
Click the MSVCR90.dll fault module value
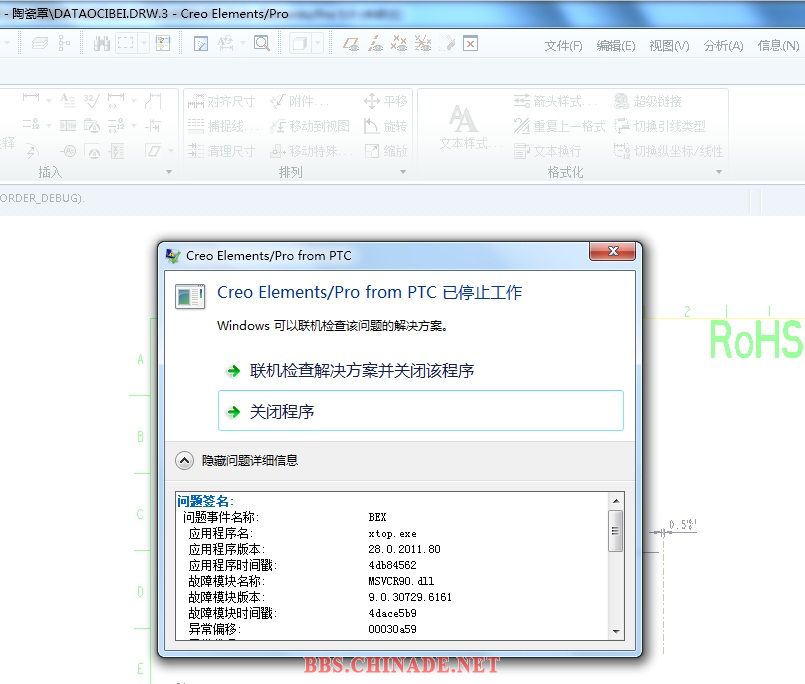[401, 581]
